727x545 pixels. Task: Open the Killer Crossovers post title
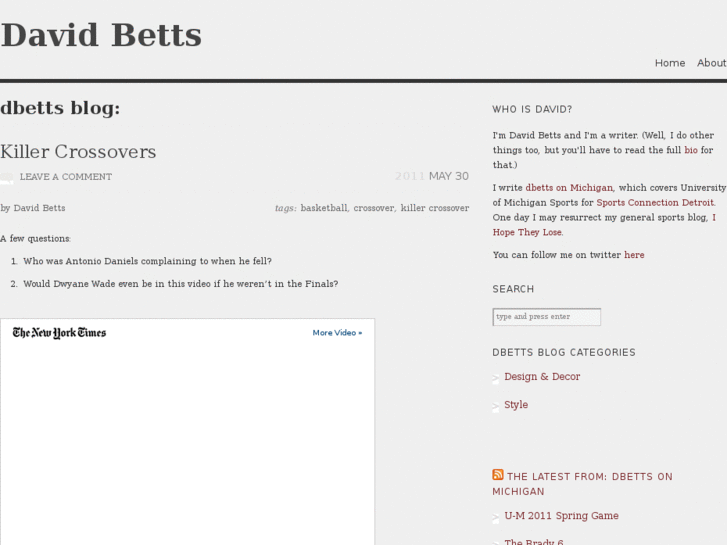78,152
